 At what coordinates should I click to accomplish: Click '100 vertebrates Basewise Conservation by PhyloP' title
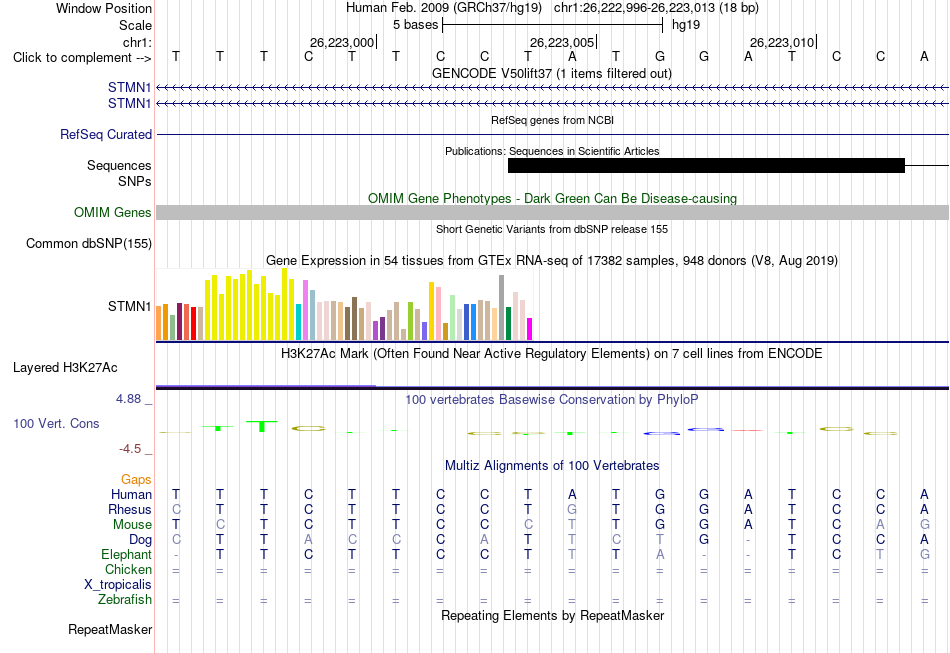[x=551, y=399]
